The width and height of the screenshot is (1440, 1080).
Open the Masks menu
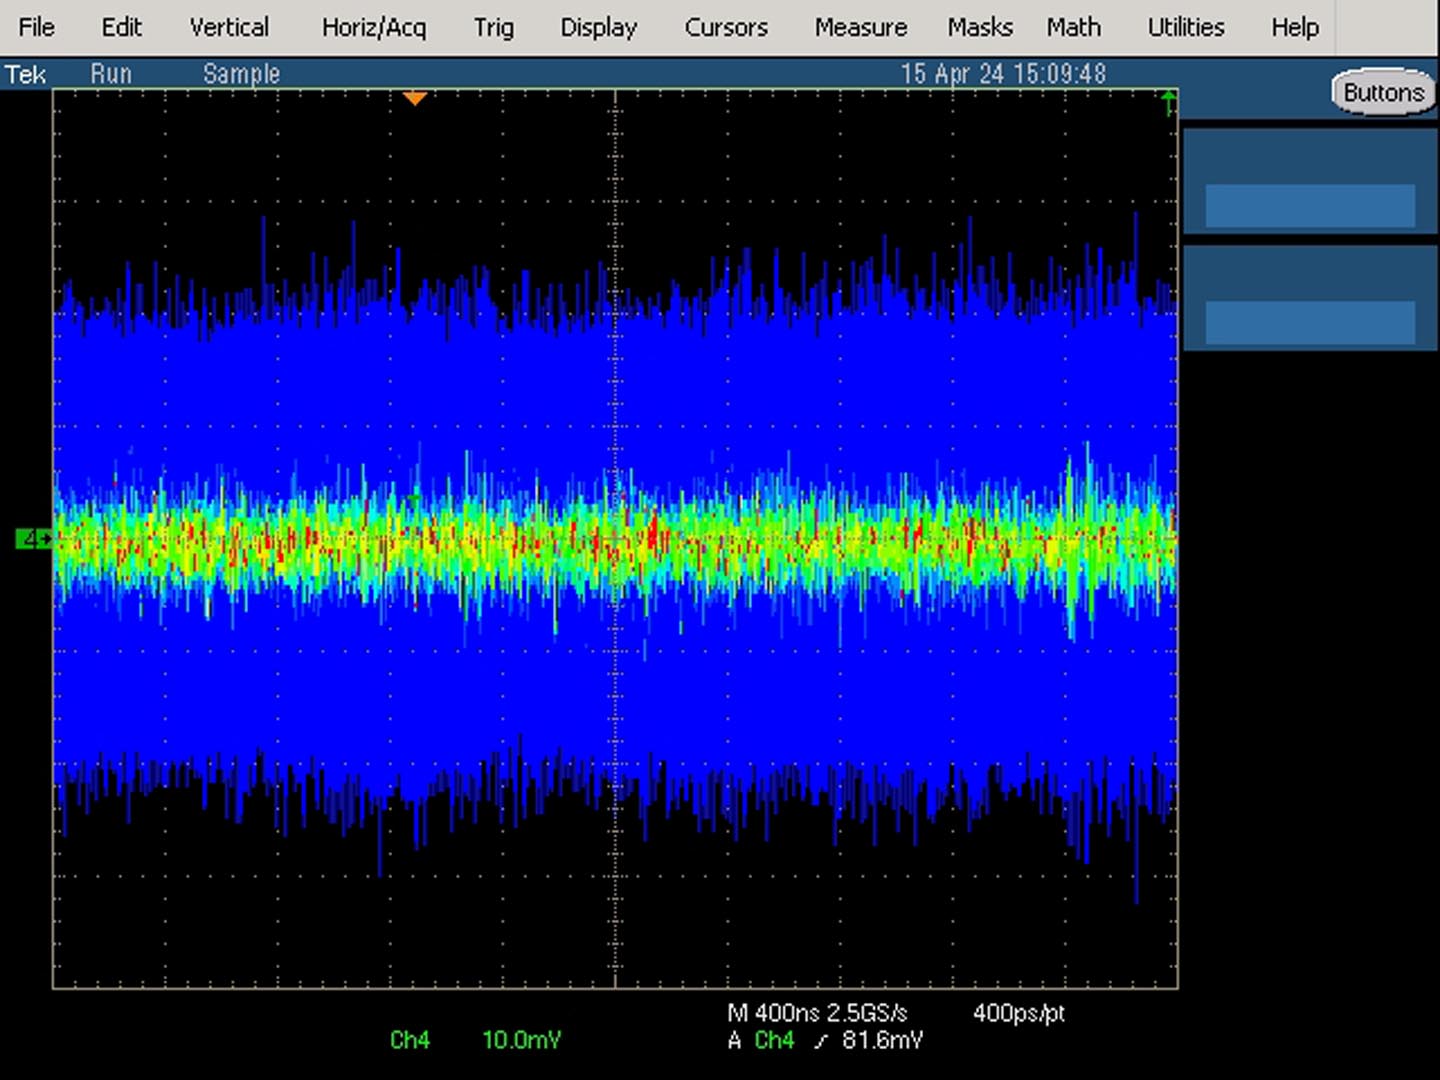(980, 27)
